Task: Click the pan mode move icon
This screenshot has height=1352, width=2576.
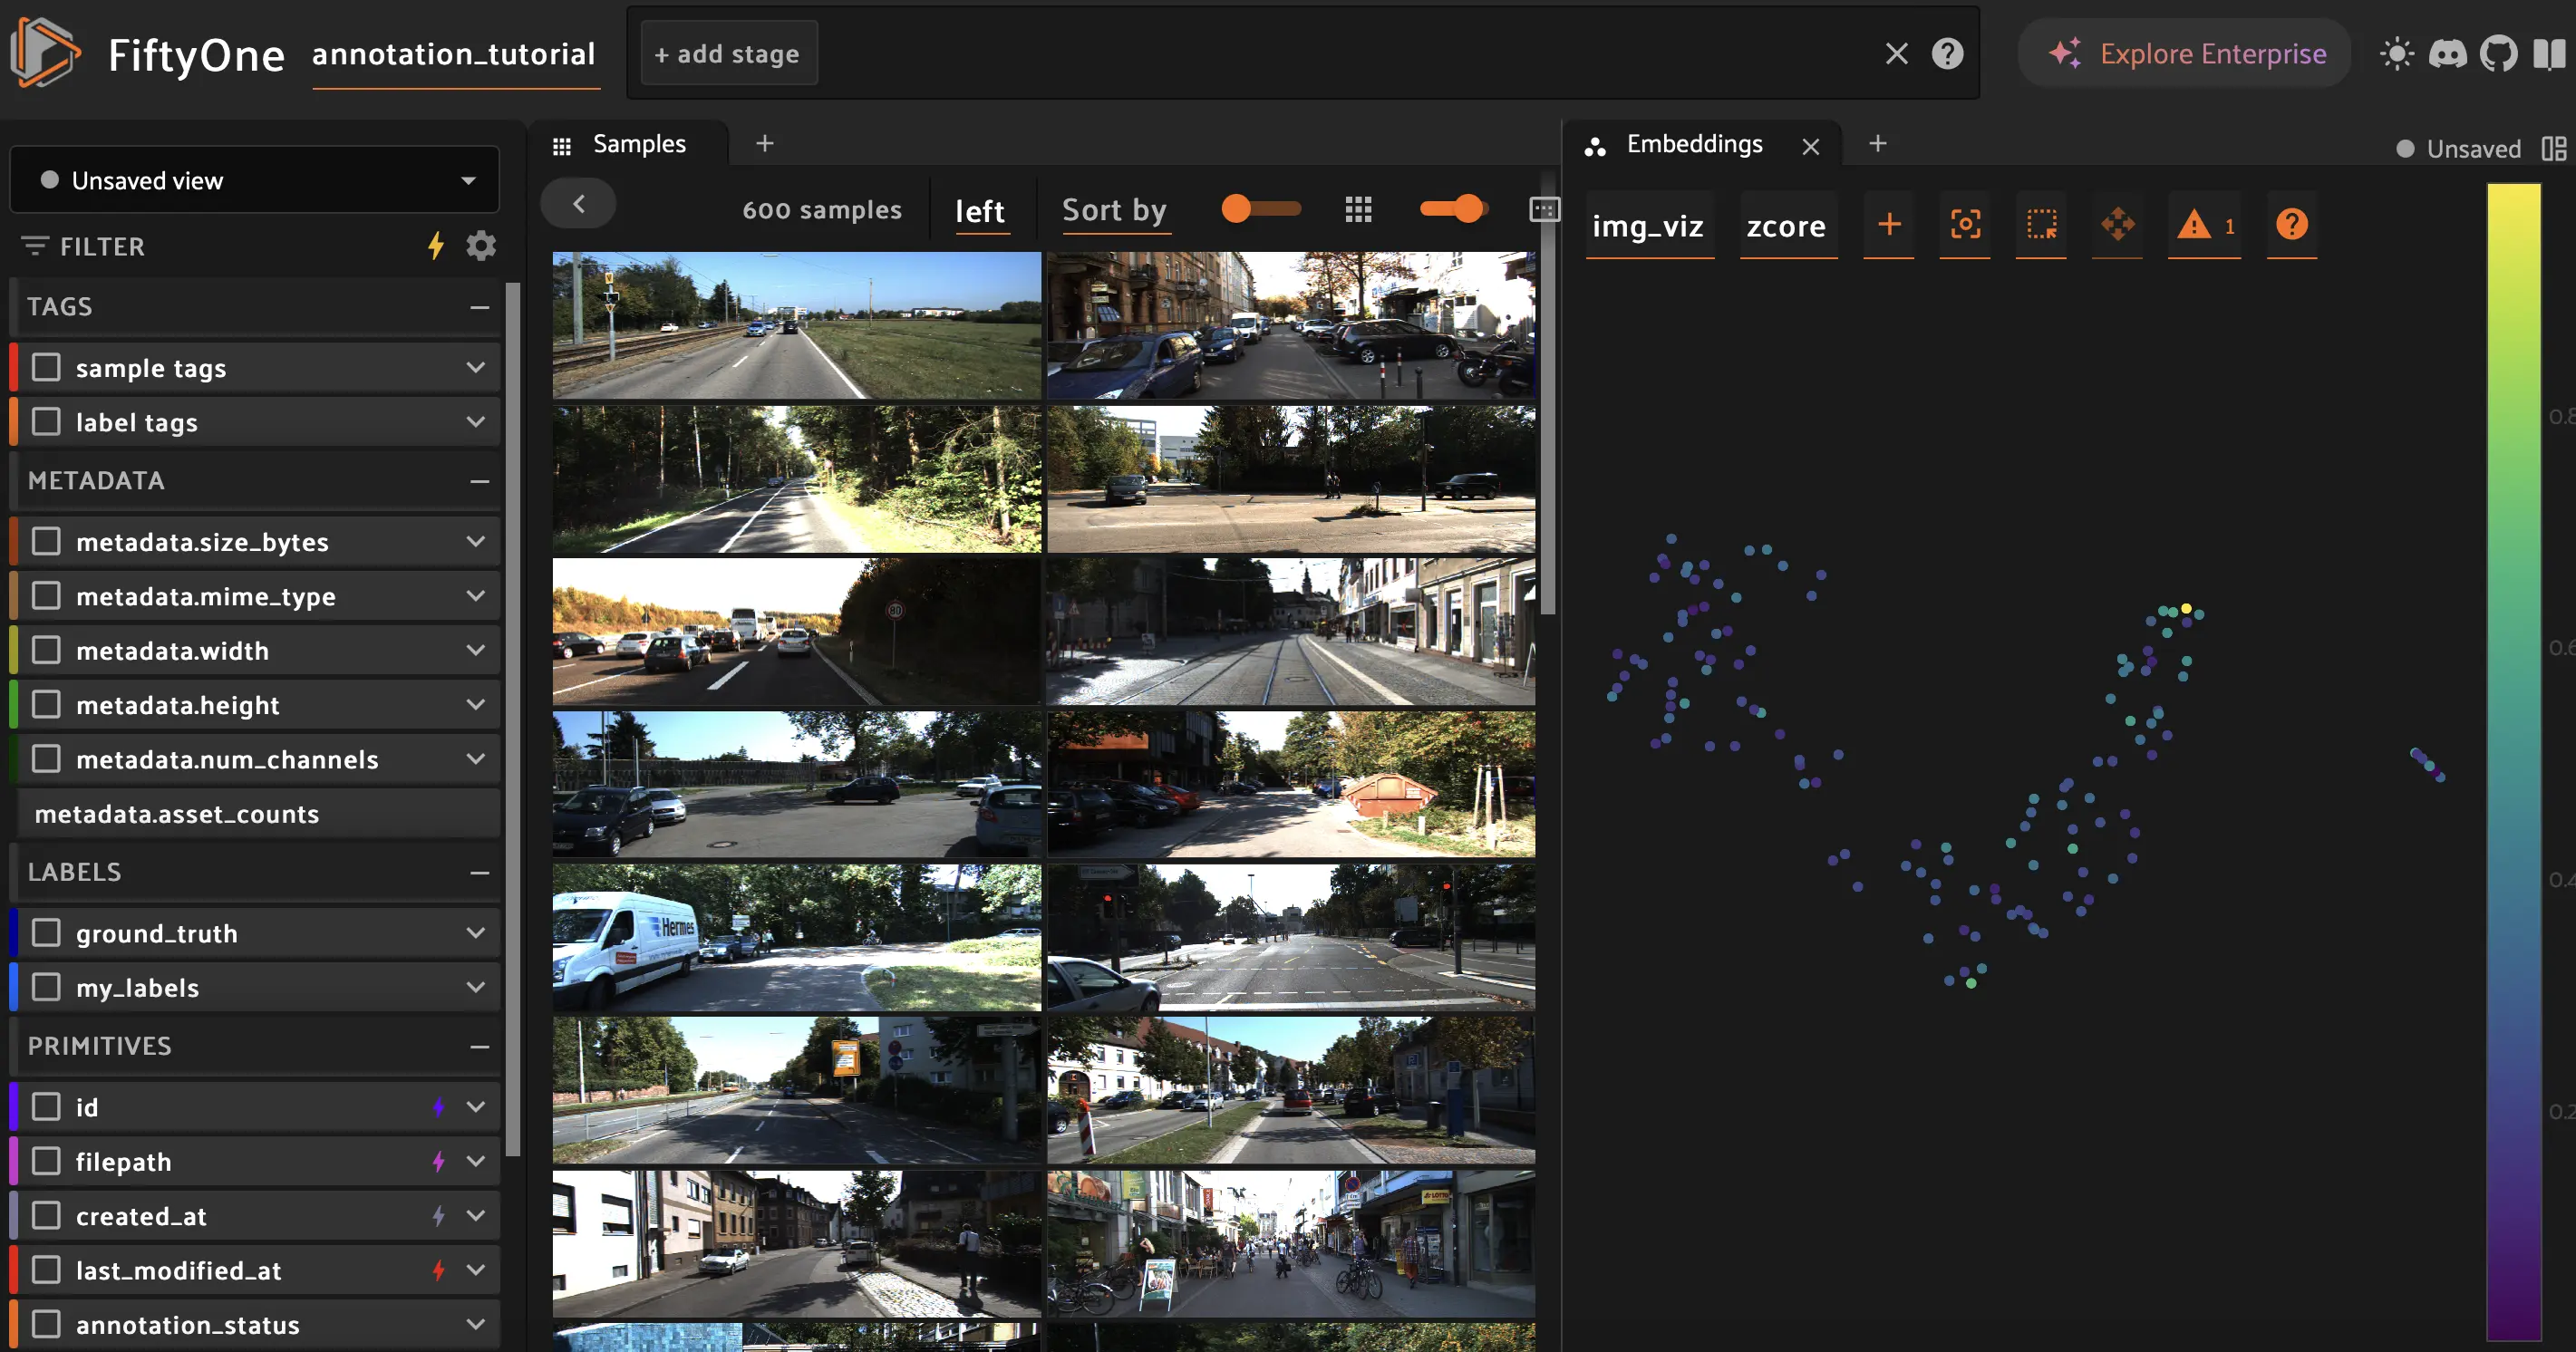Action: coord(2117,224)
